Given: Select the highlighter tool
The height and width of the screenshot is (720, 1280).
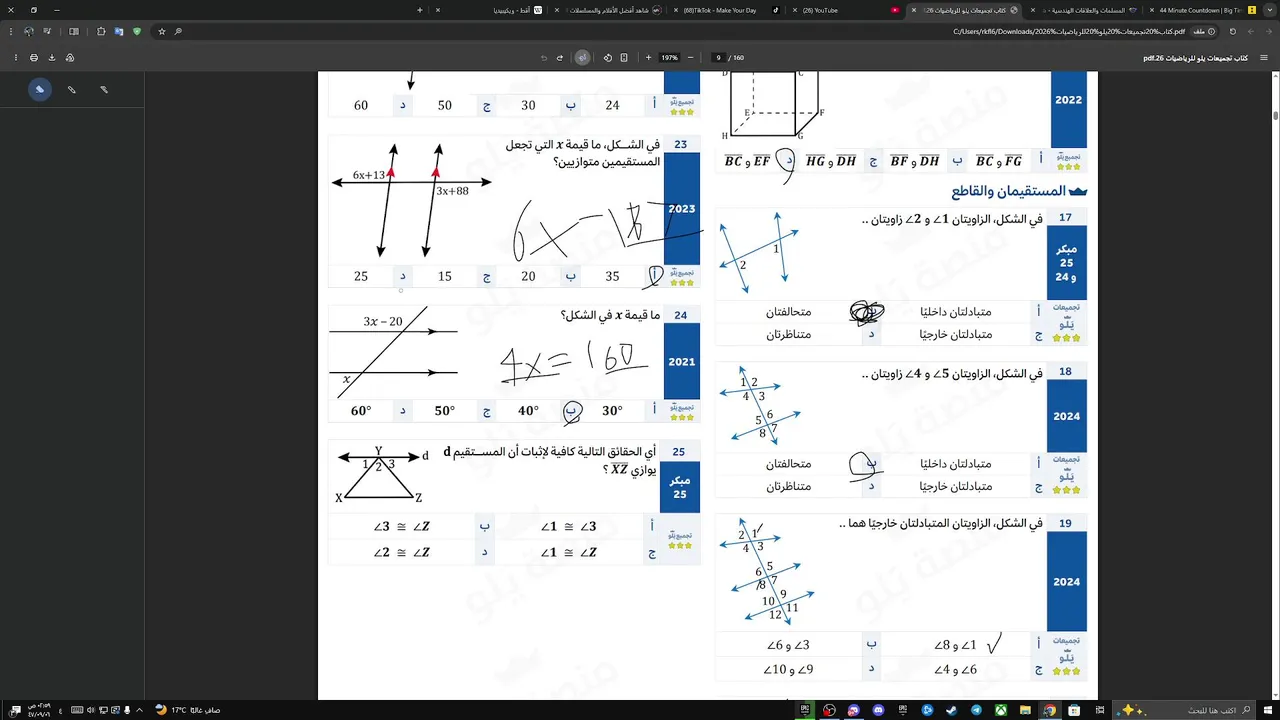Looking at the screenshot, I should 104,89.
